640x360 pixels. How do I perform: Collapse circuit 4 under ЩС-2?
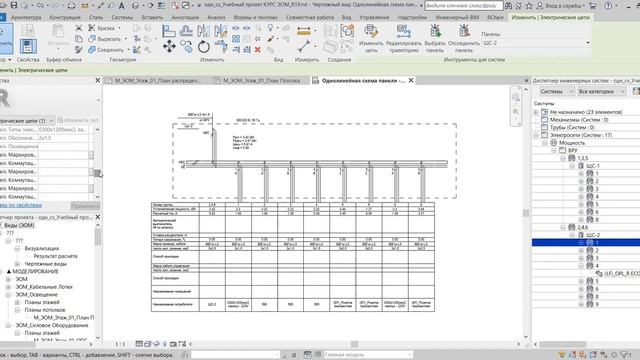click(581, 266)
